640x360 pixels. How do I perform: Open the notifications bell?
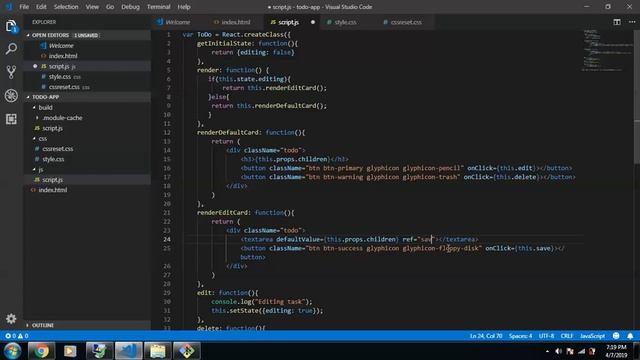[x=630, y=336]
